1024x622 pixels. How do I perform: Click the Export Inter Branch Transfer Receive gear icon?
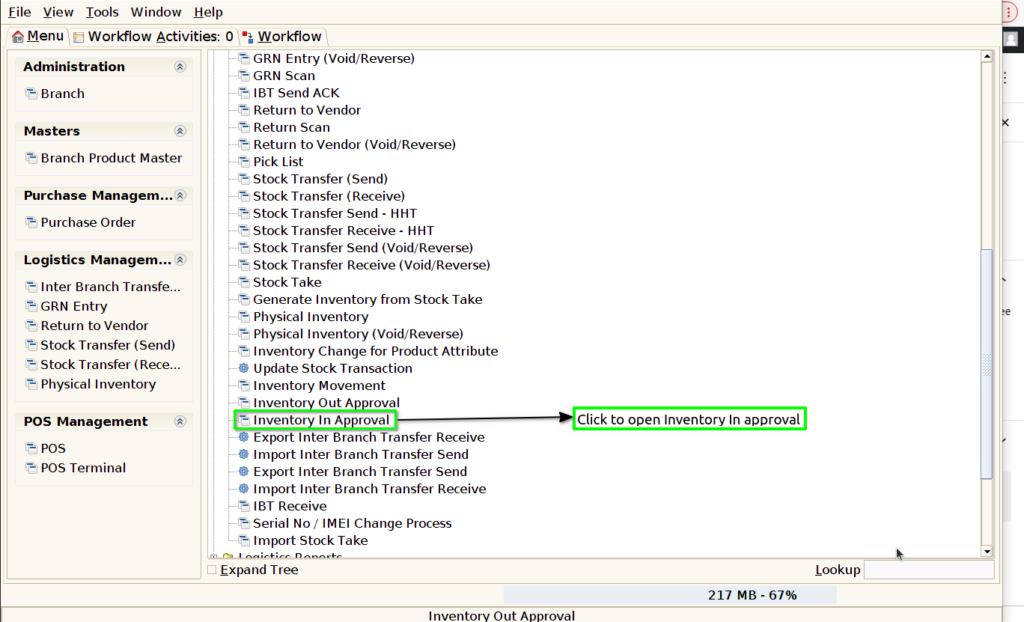pyautogui.click(x=244, y=436)
